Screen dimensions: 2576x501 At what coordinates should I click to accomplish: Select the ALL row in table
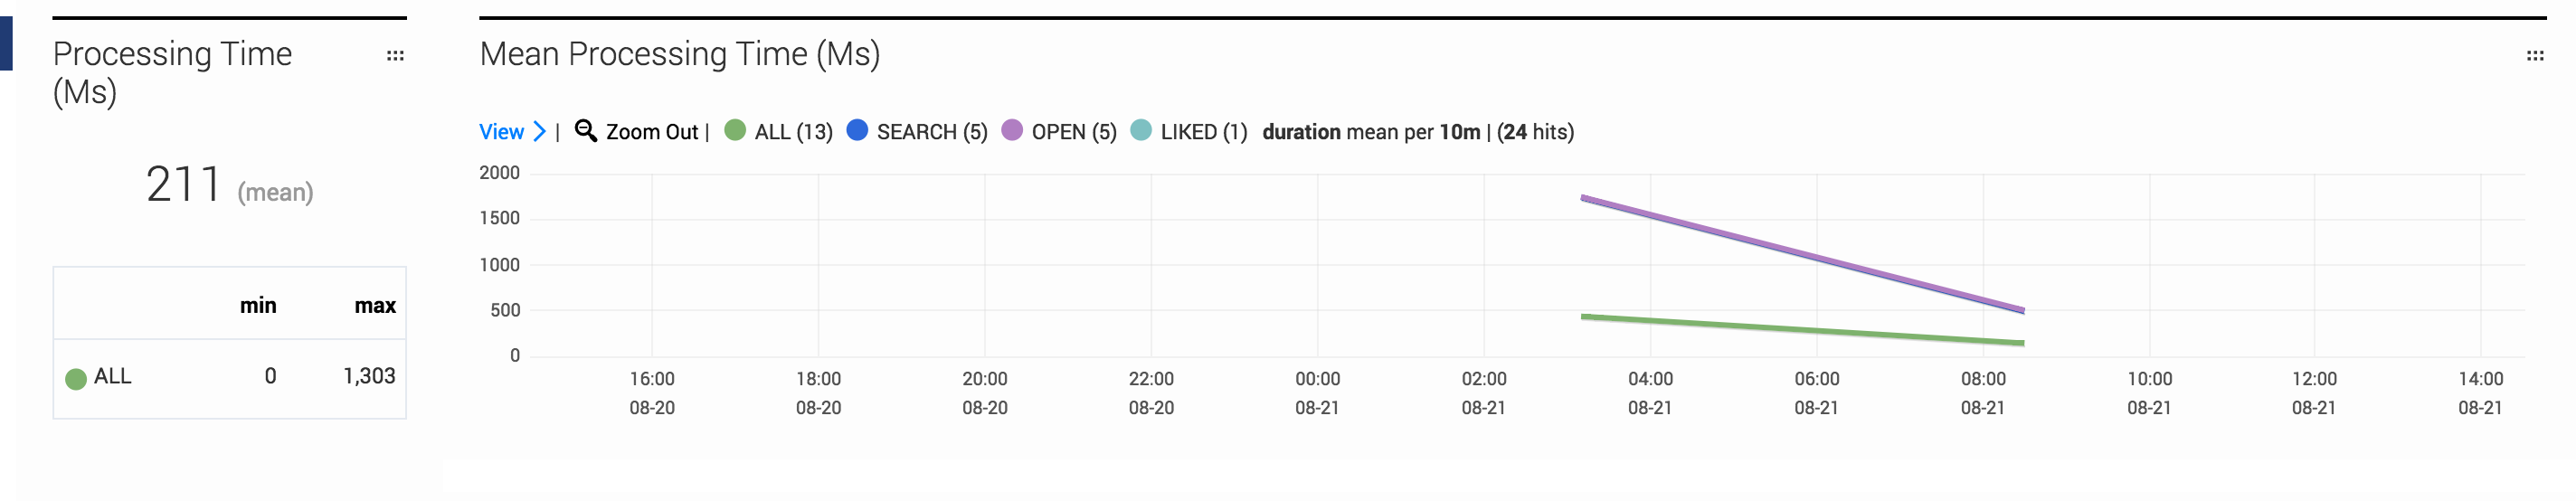pos(230,378)
